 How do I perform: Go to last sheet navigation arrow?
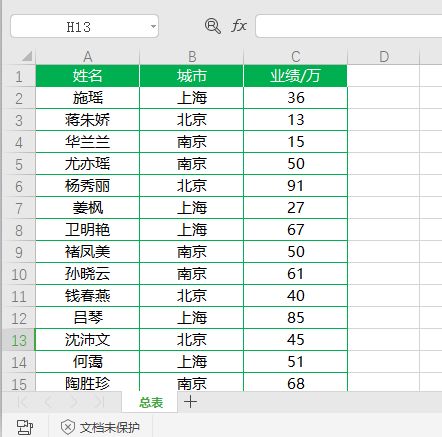[x=99, y=402]
